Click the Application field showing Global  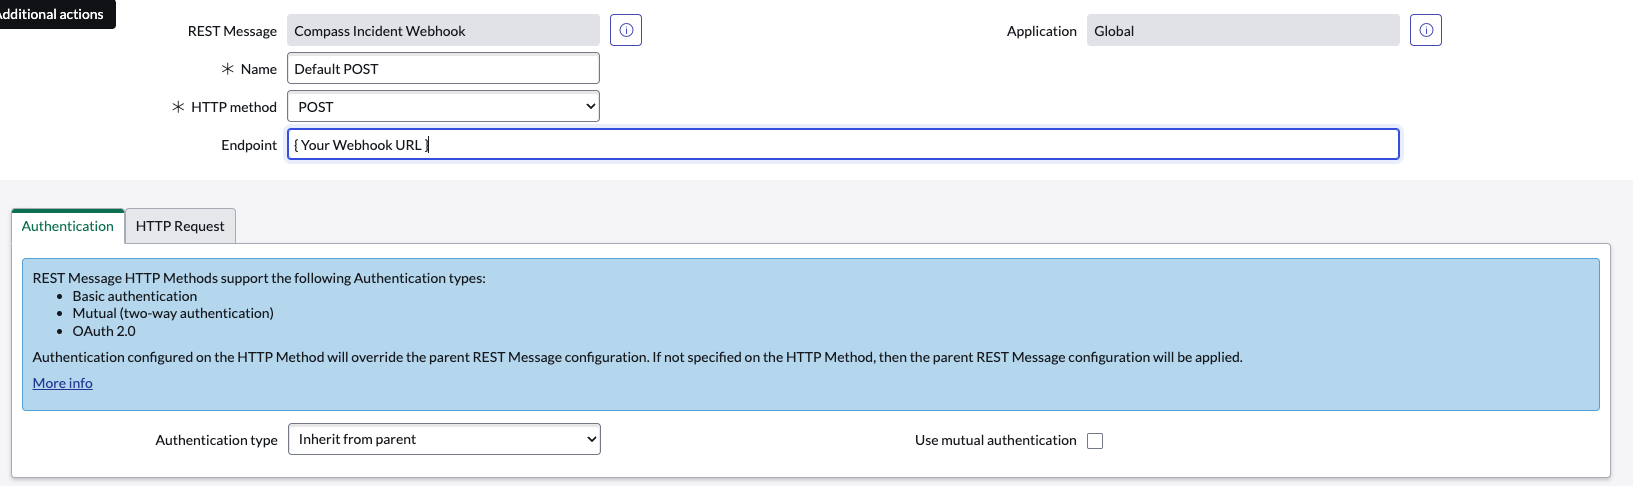click(x=1243, y=31)
